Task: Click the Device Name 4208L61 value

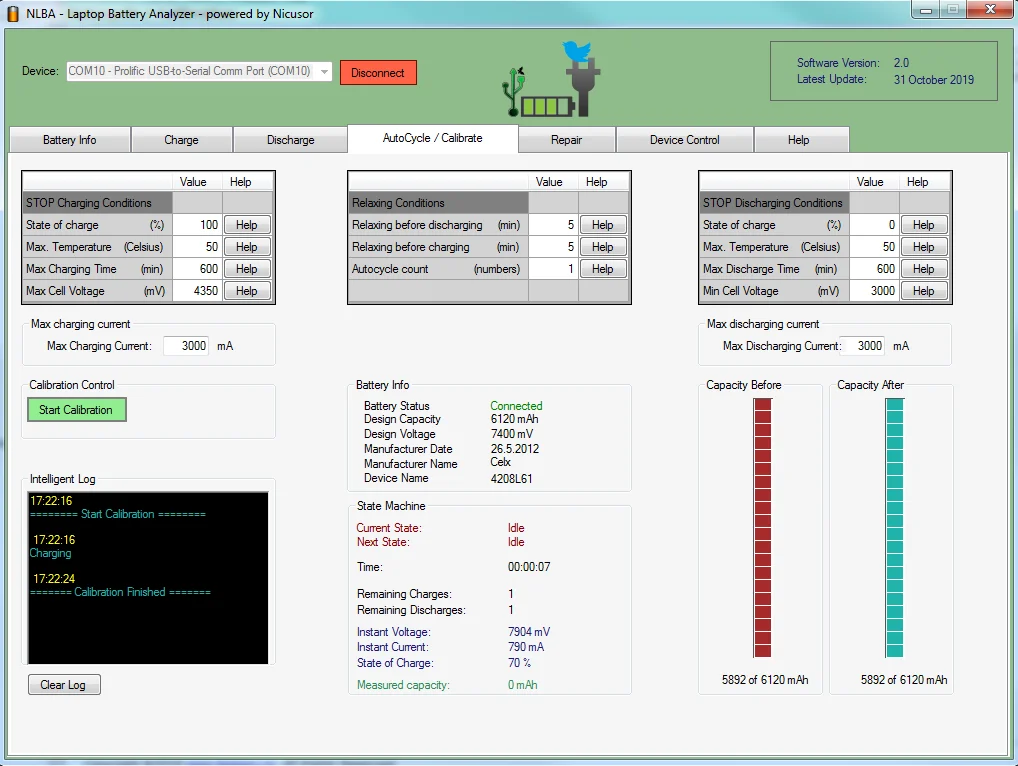Action: [512, 478]
